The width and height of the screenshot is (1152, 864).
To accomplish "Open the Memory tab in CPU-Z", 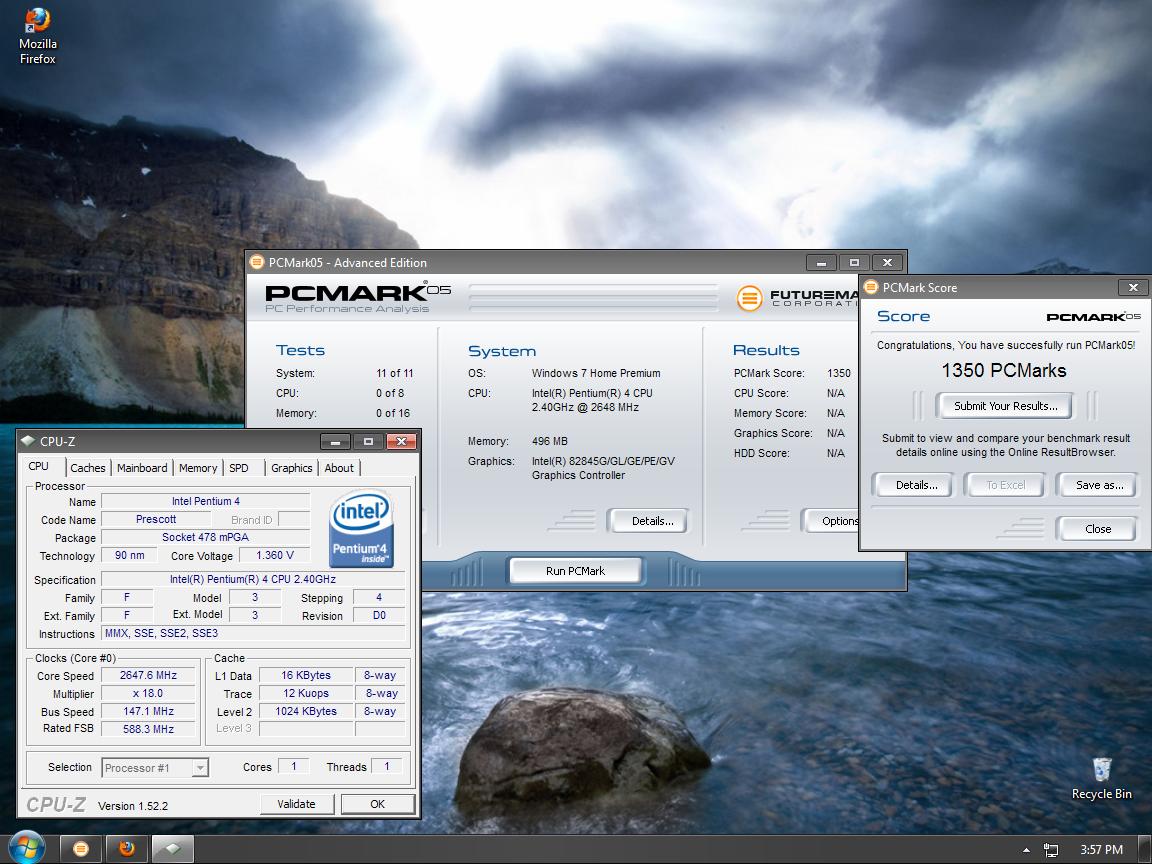I will 198,468.
